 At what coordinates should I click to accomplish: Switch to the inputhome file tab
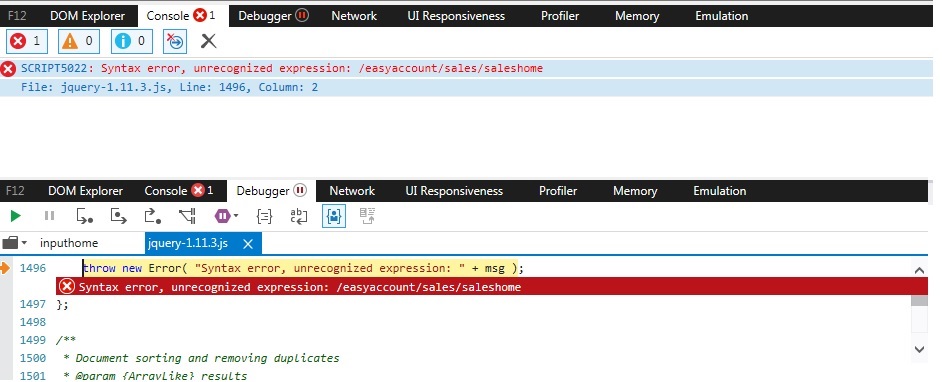coord(69,243)
